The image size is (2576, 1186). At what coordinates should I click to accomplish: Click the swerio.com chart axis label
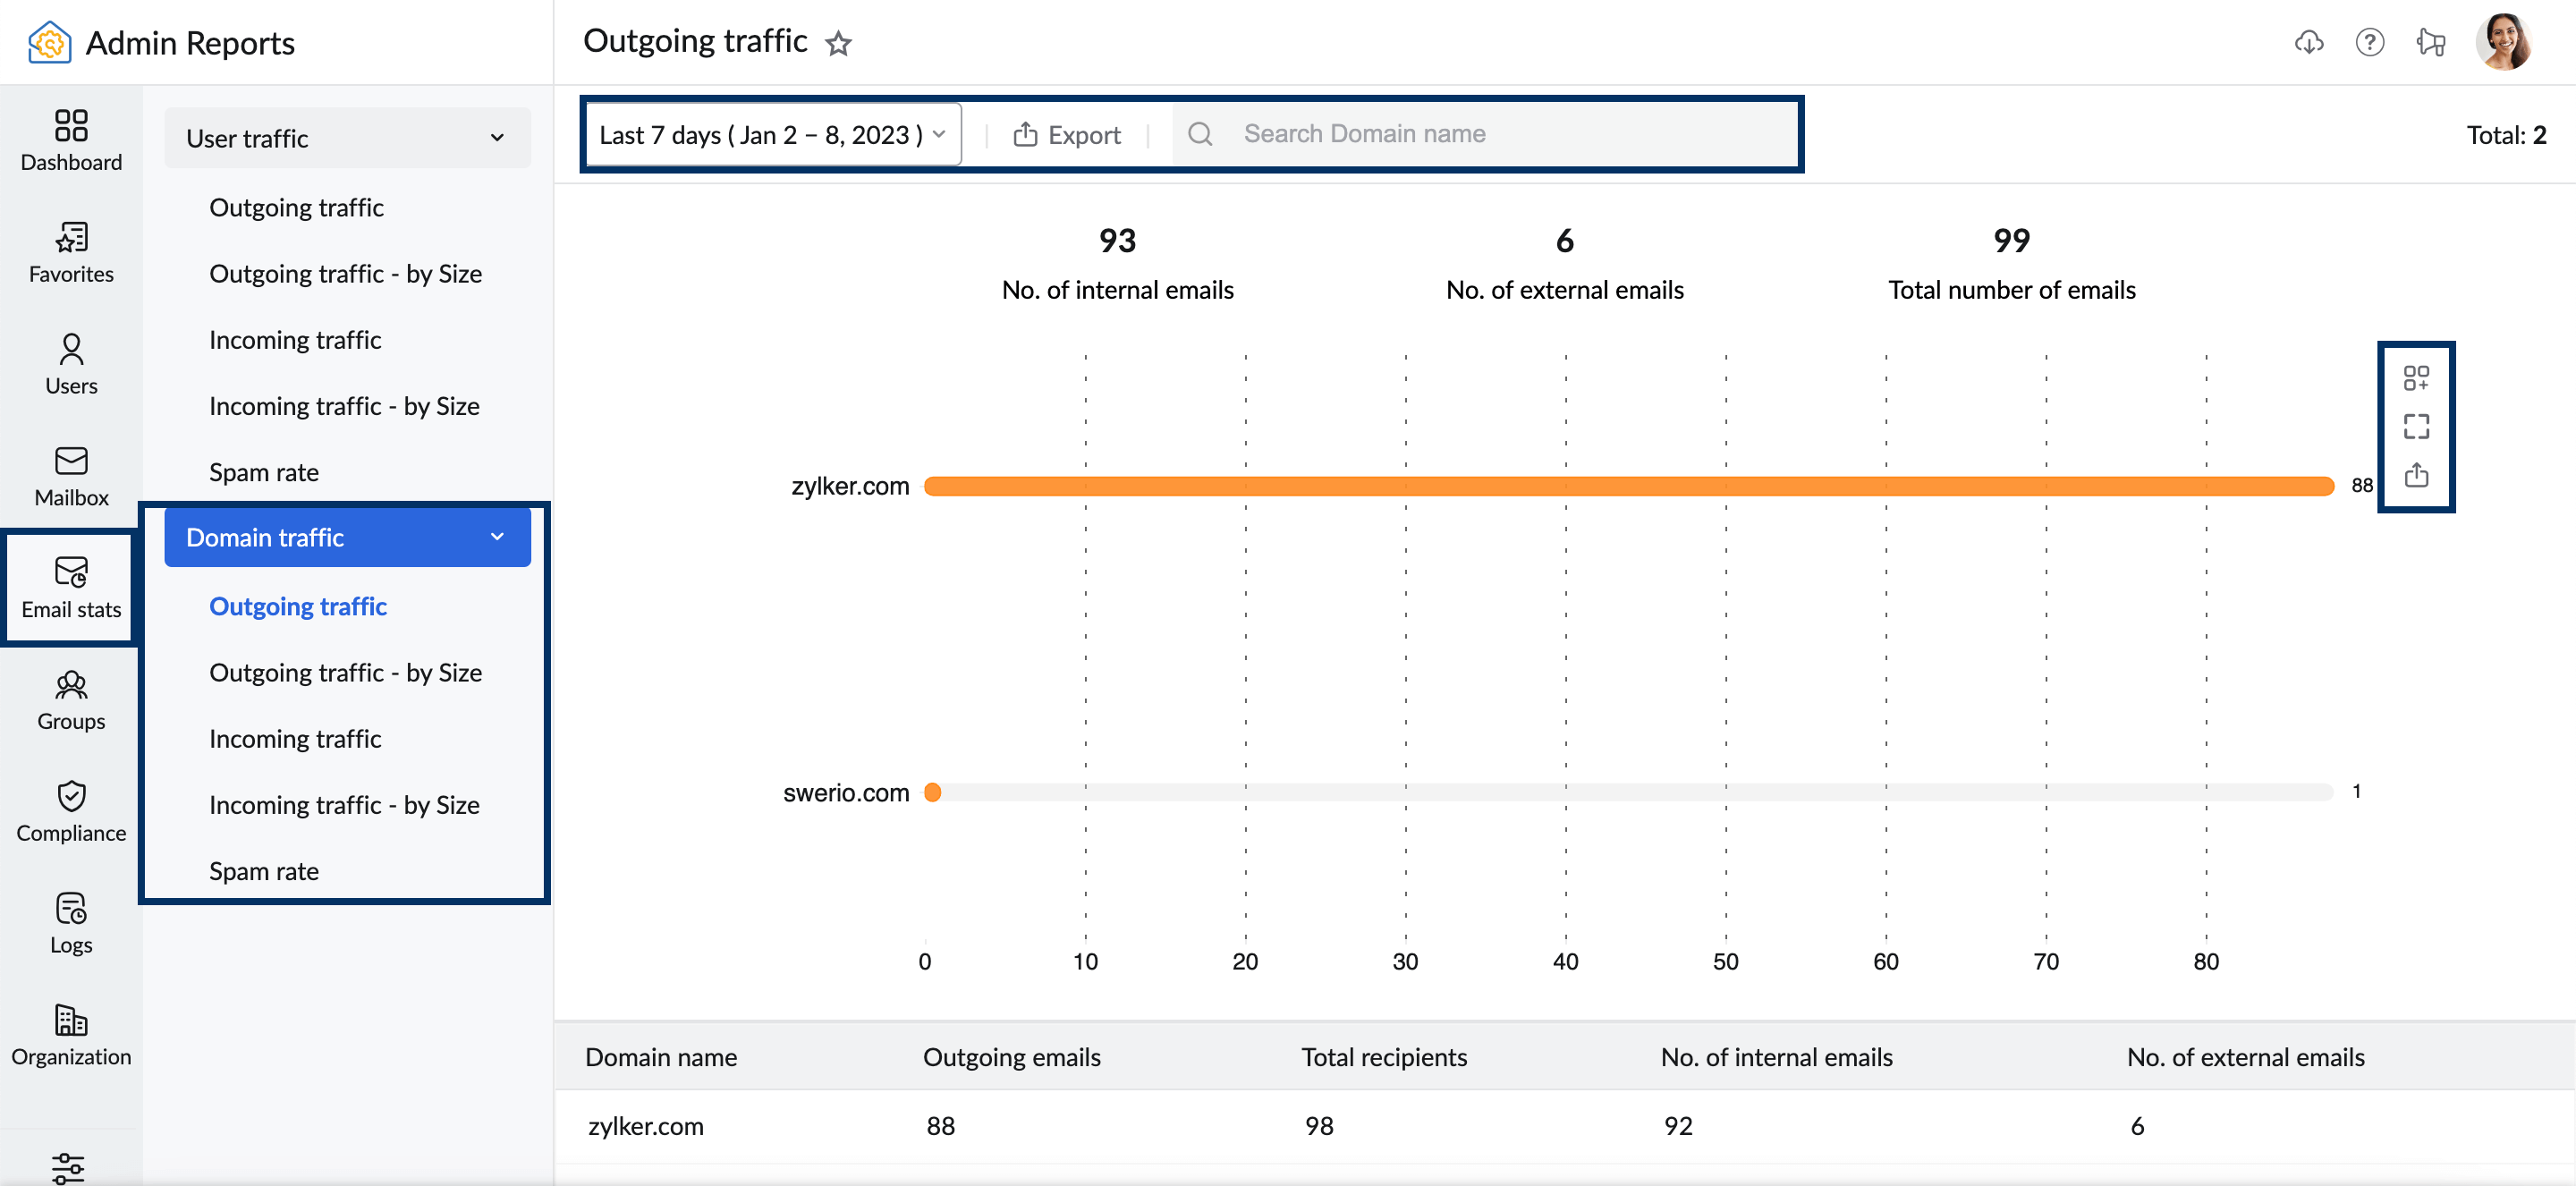(846, 792)
